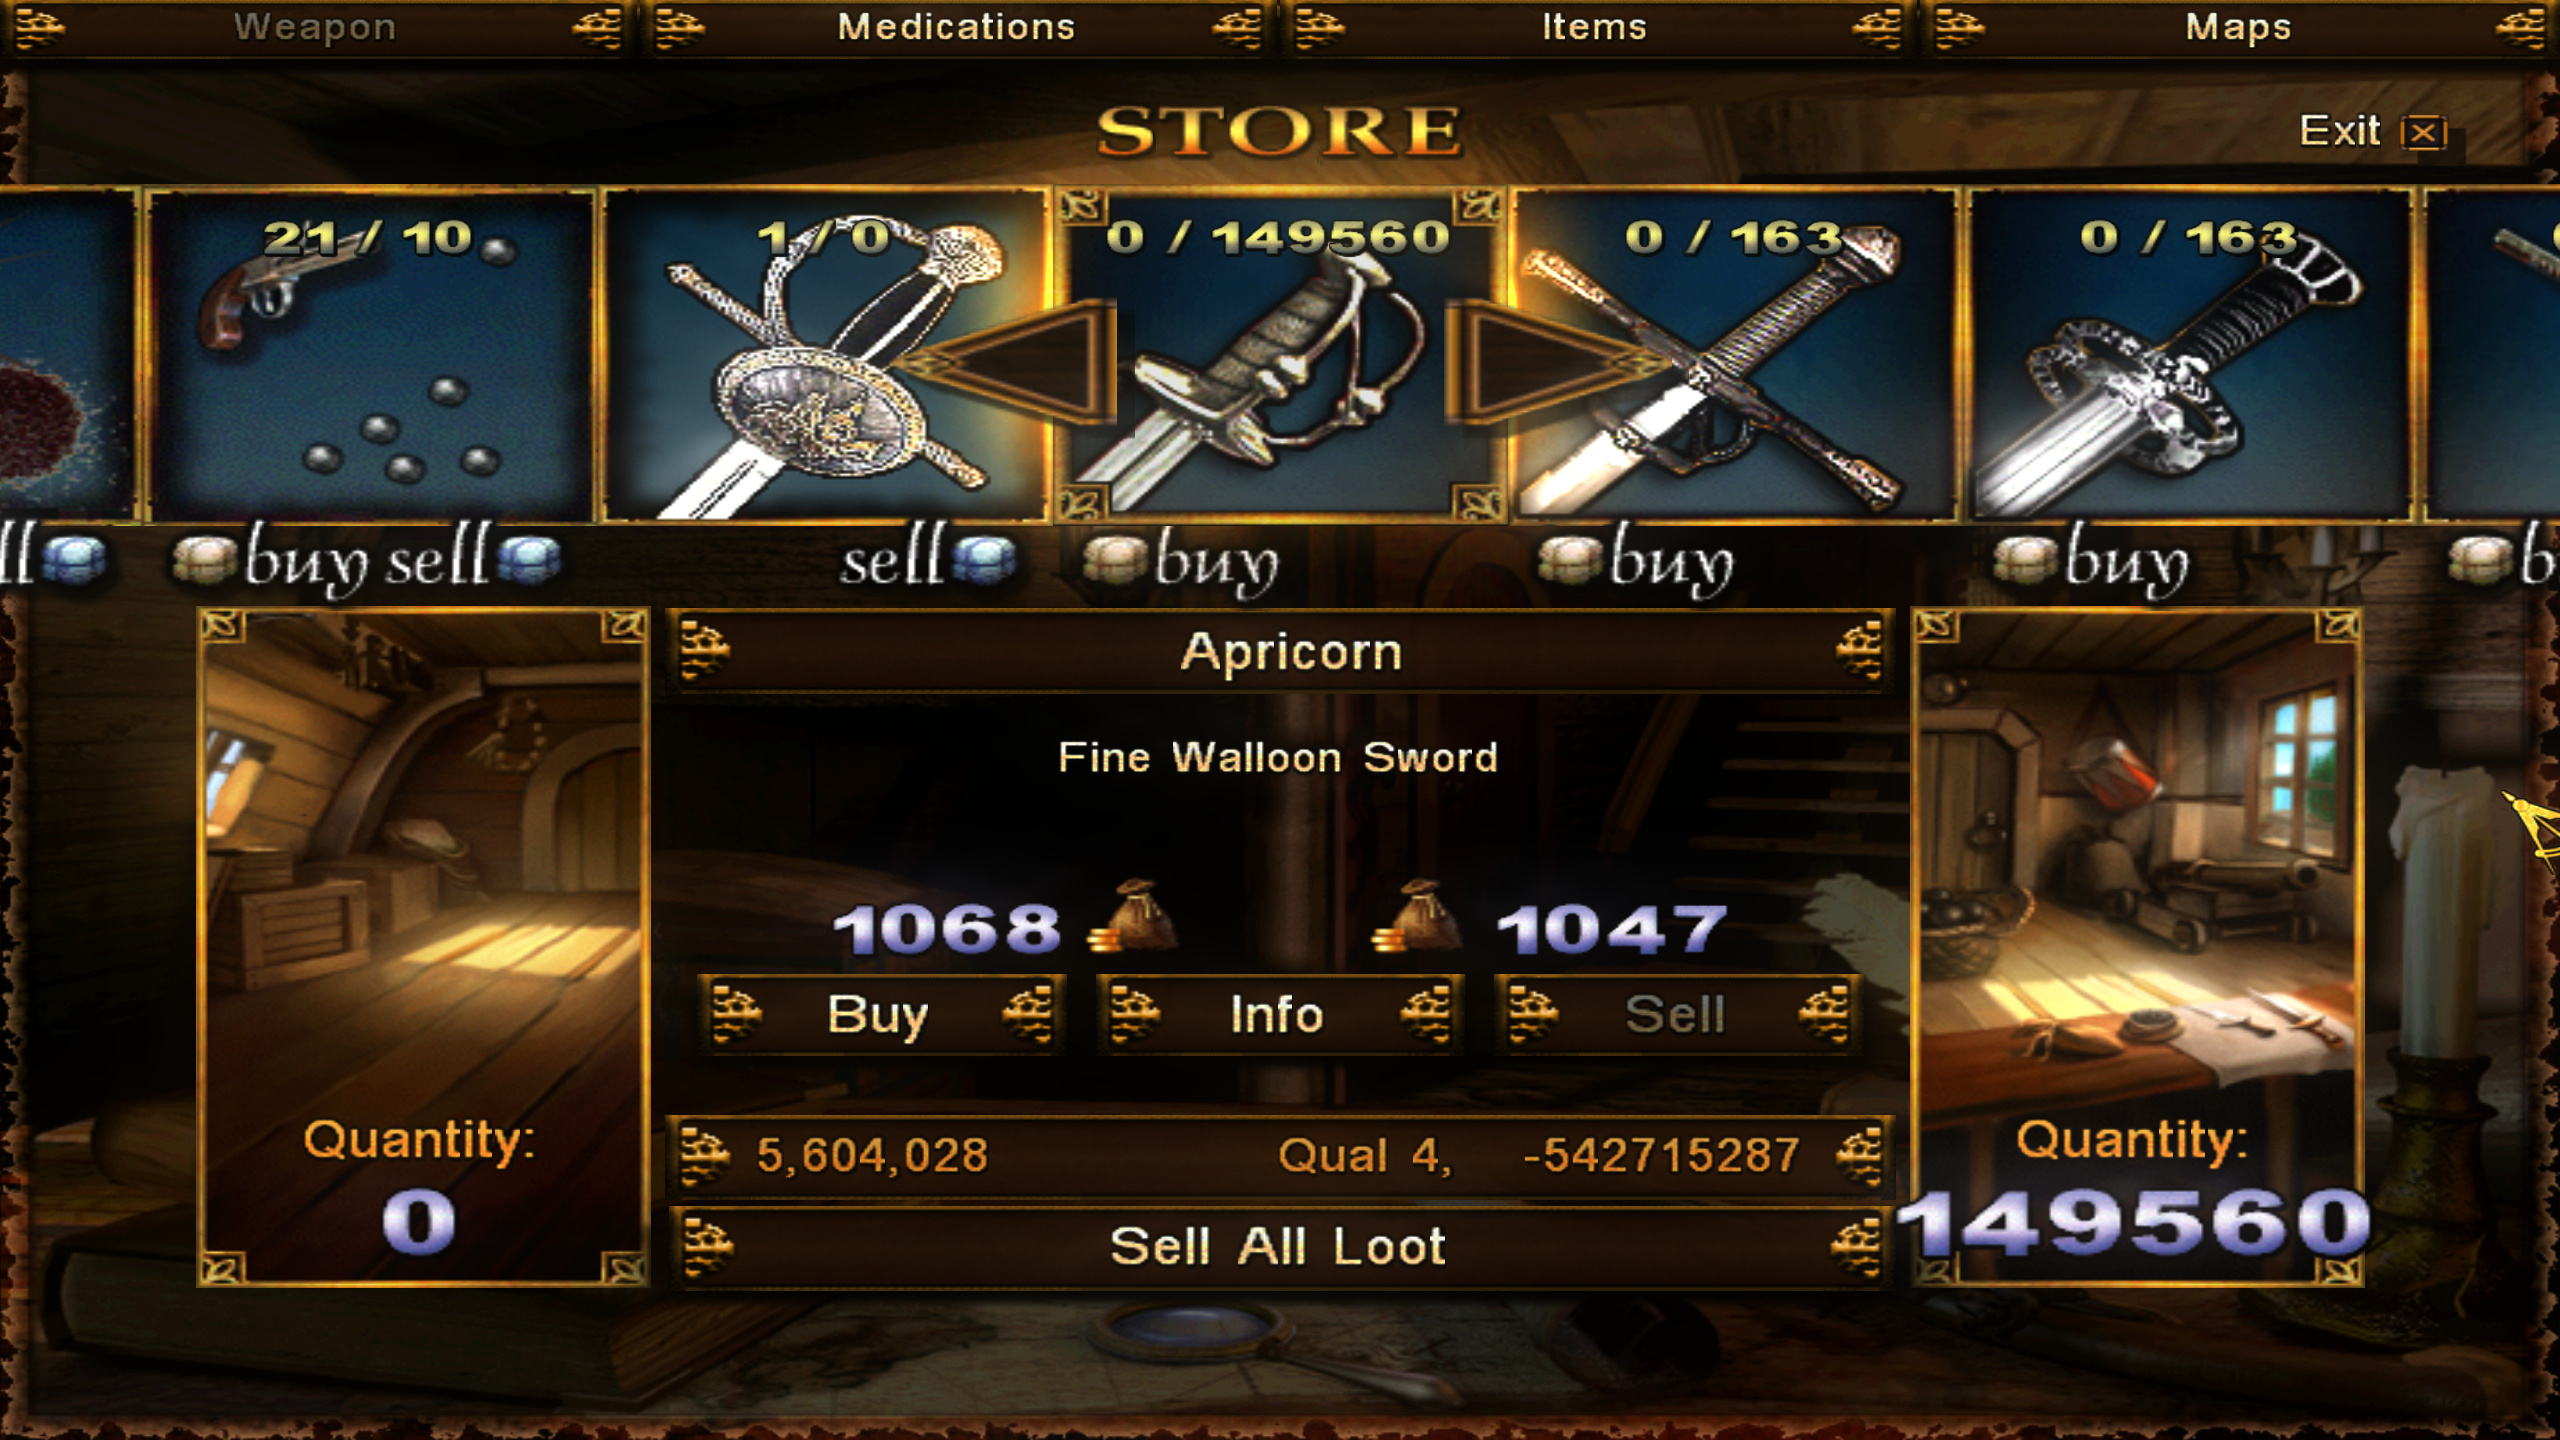This screenshot has height=1440, width=2560.
Task: Switch to the Medications tab
Action: tap(956, 28)
